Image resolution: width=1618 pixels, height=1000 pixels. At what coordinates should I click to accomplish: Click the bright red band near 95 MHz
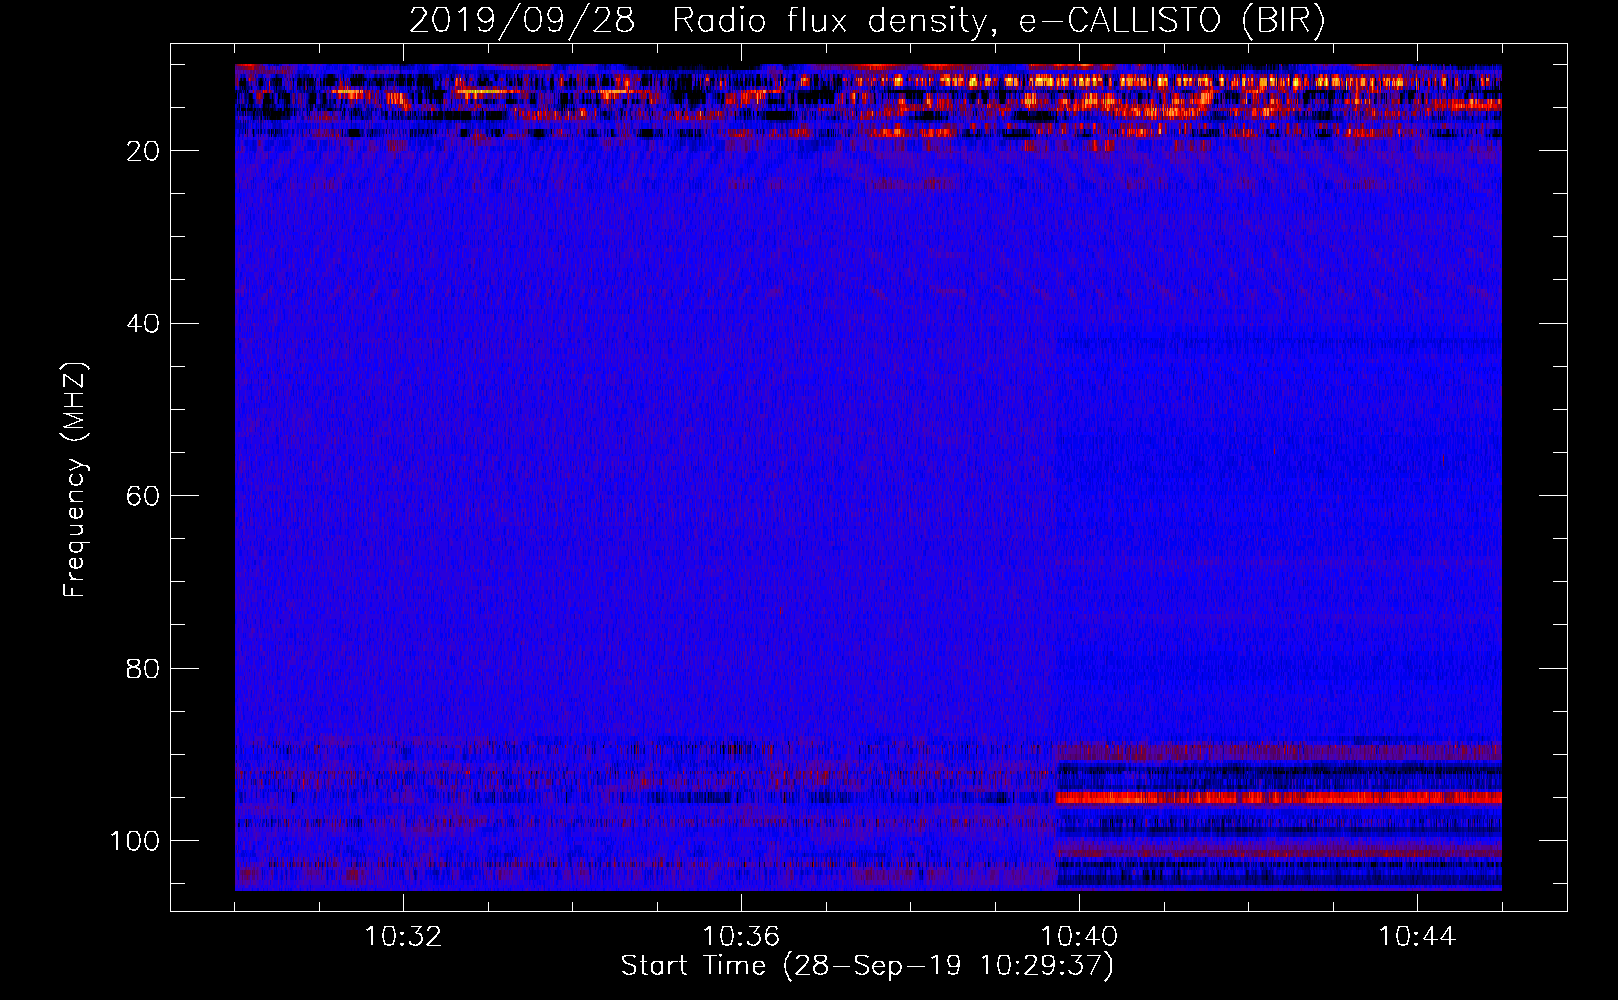1279,798
